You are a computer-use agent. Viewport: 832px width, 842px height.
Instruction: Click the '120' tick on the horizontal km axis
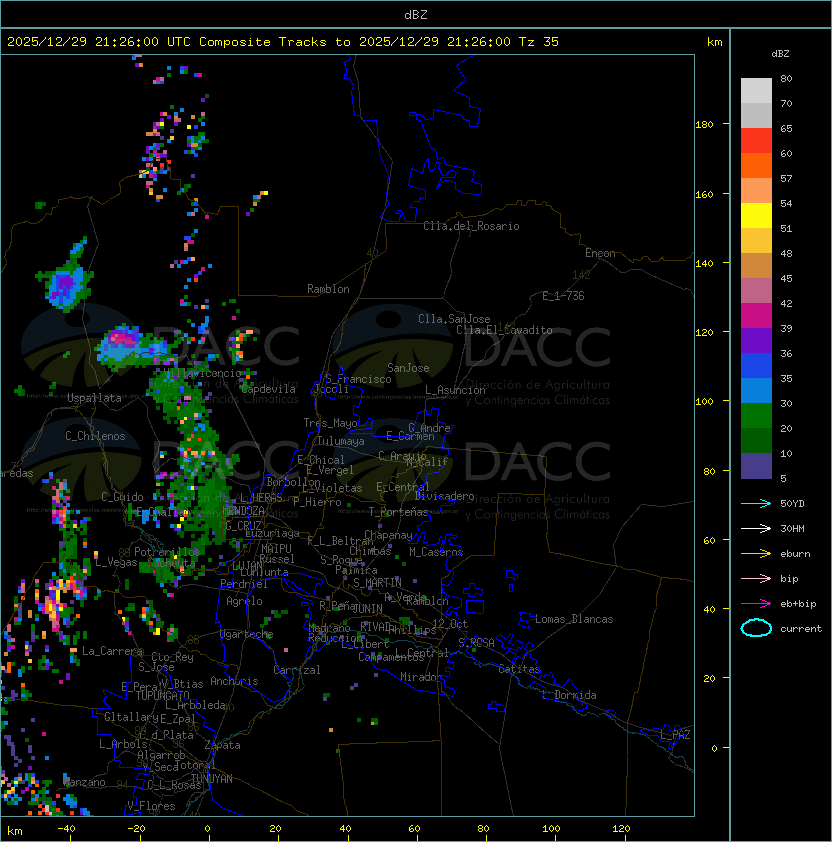point(621,829)
